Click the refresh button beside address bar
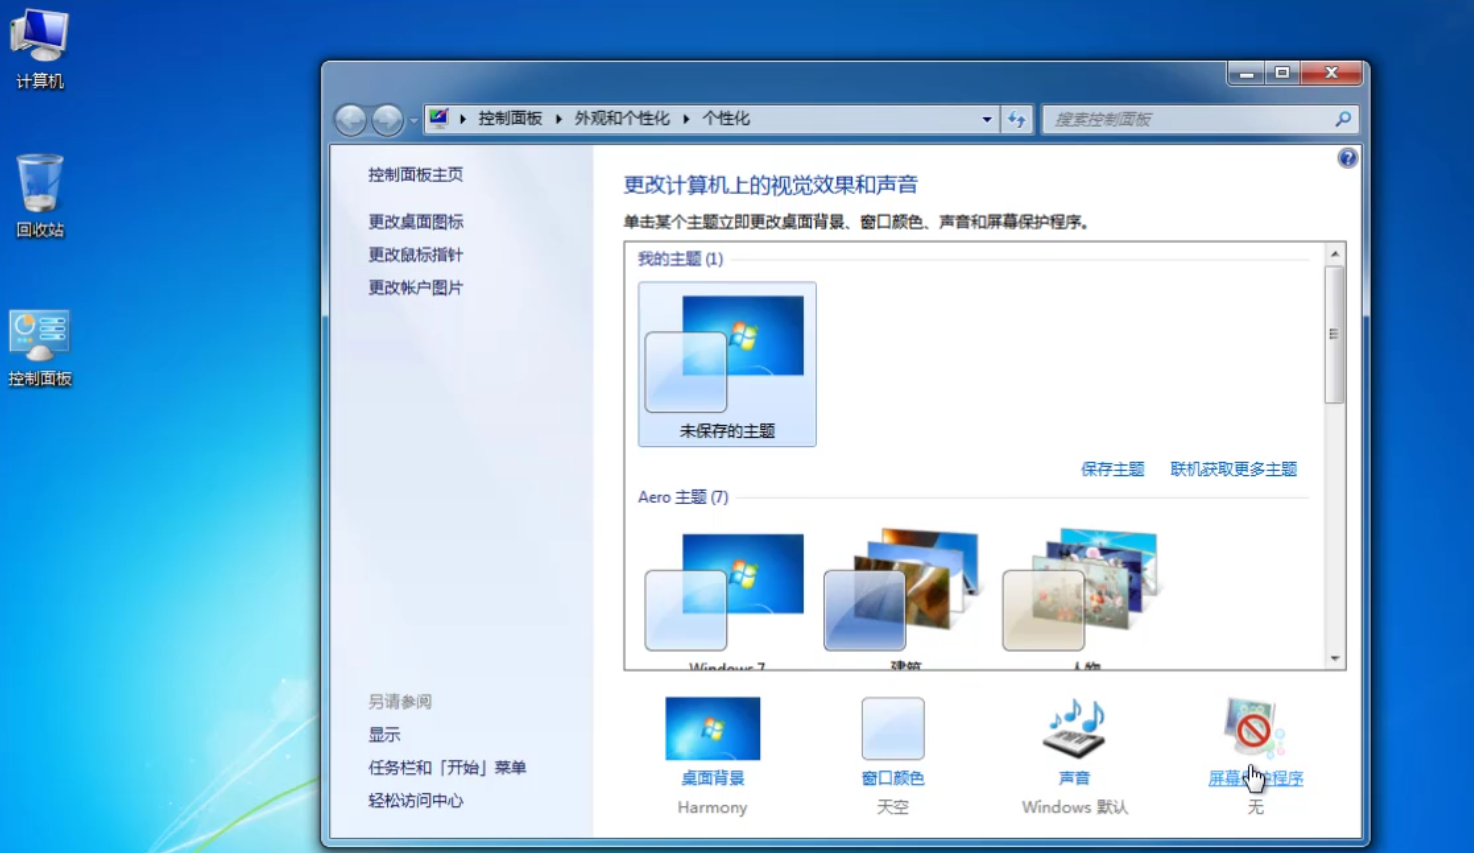Viewport: 1474px width, 853px height. 1017,119
